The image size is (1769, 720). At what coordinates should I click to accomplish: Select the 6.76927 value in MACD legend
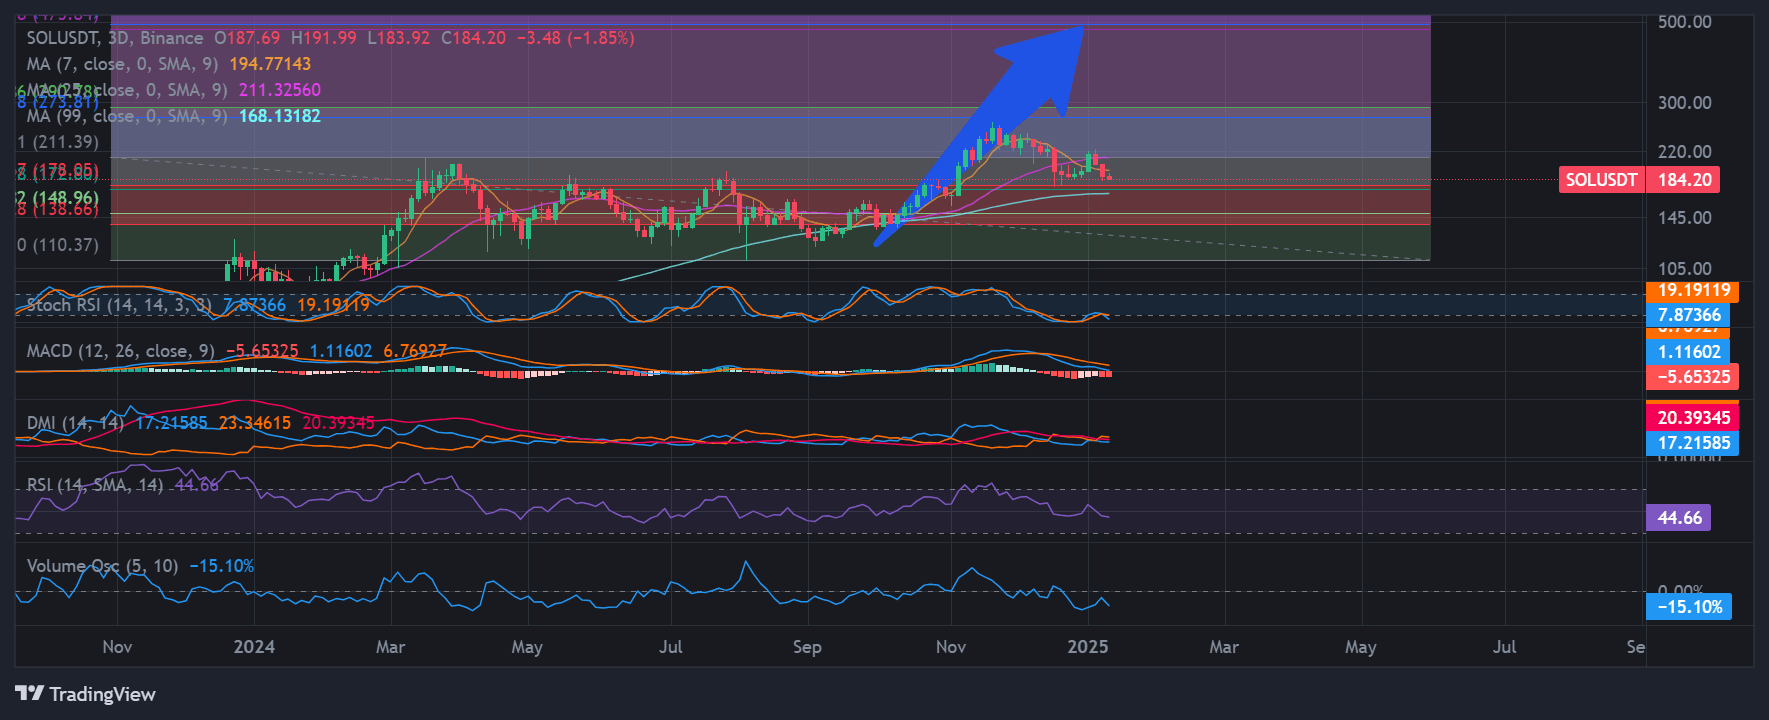(x=415, y=351)
